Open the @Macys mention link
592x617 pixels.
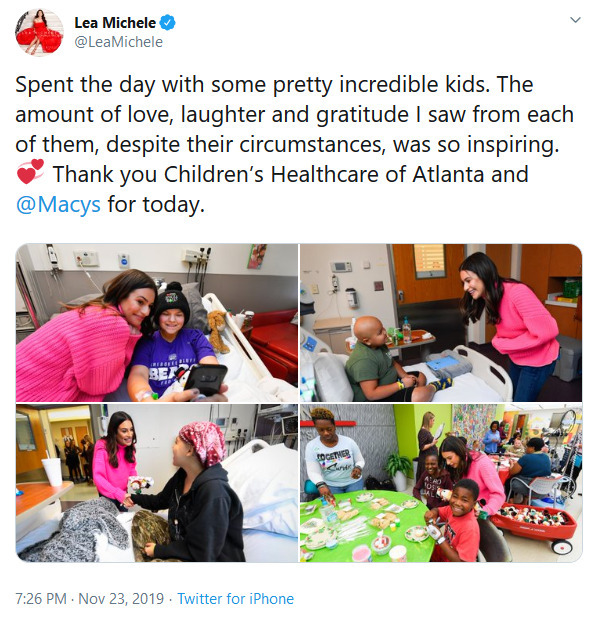point(58,205)
